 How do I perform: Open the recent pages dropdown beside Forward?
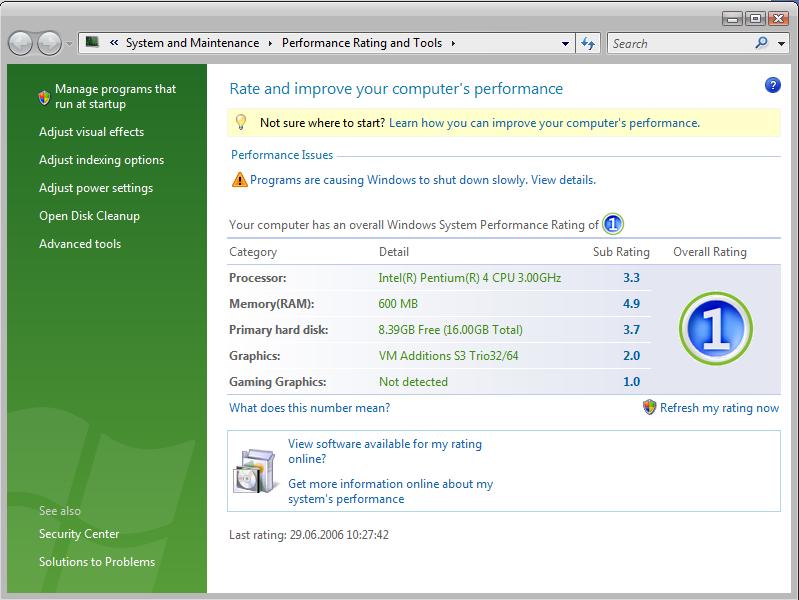click(69, 44)
